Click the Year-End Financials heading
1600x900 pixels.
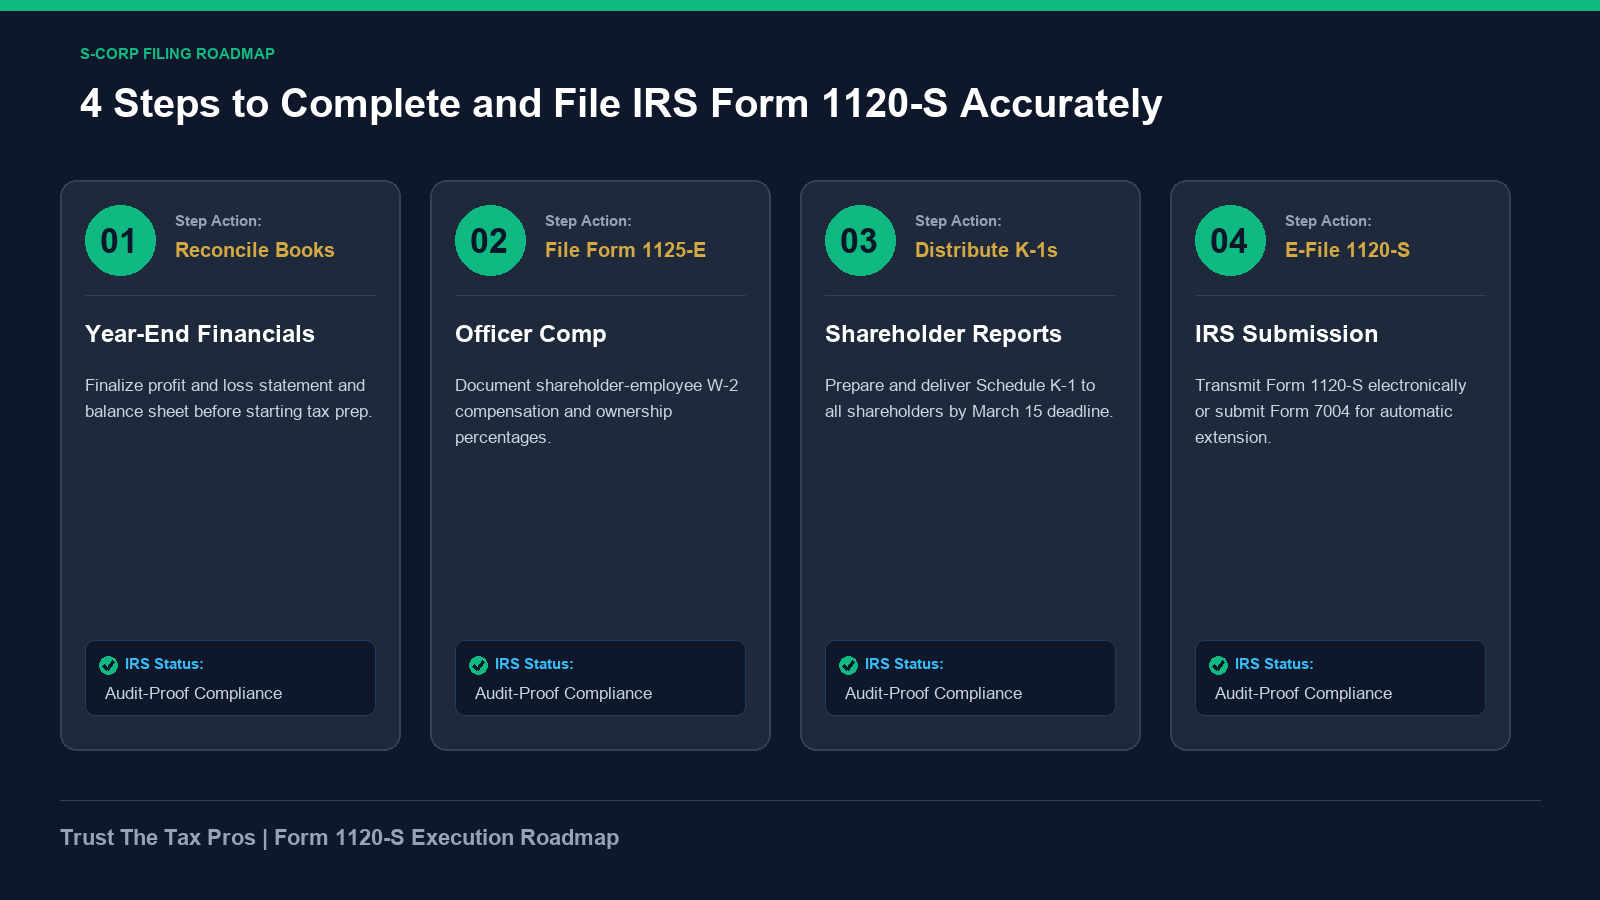200,334
